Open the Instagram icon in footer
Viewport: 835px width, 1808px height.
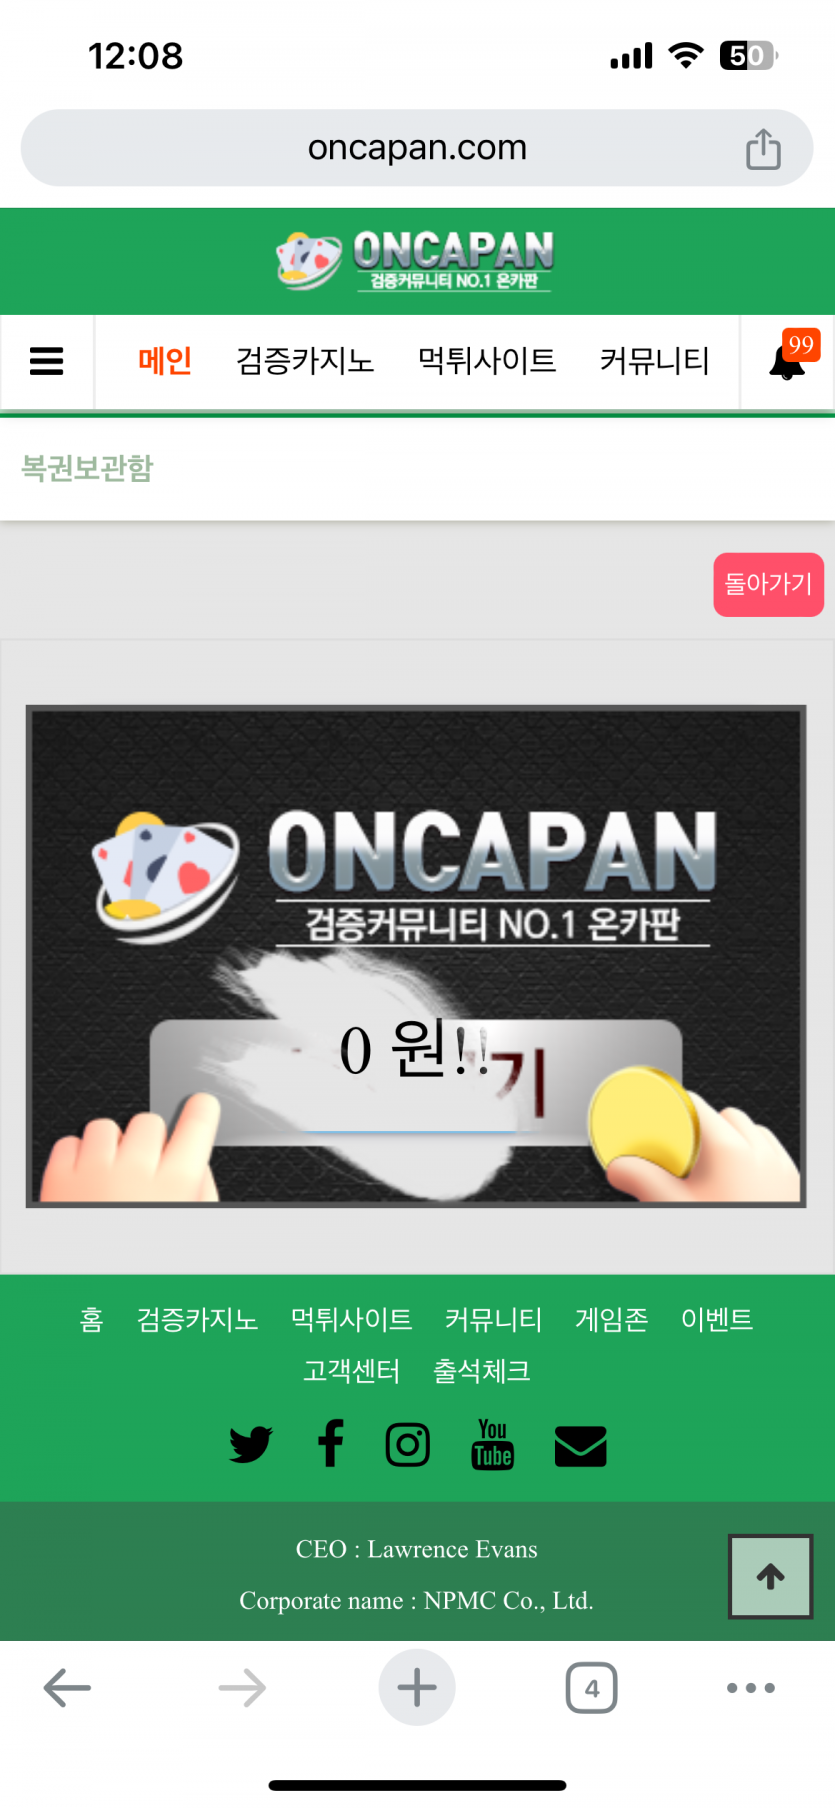coord(408,1445)
